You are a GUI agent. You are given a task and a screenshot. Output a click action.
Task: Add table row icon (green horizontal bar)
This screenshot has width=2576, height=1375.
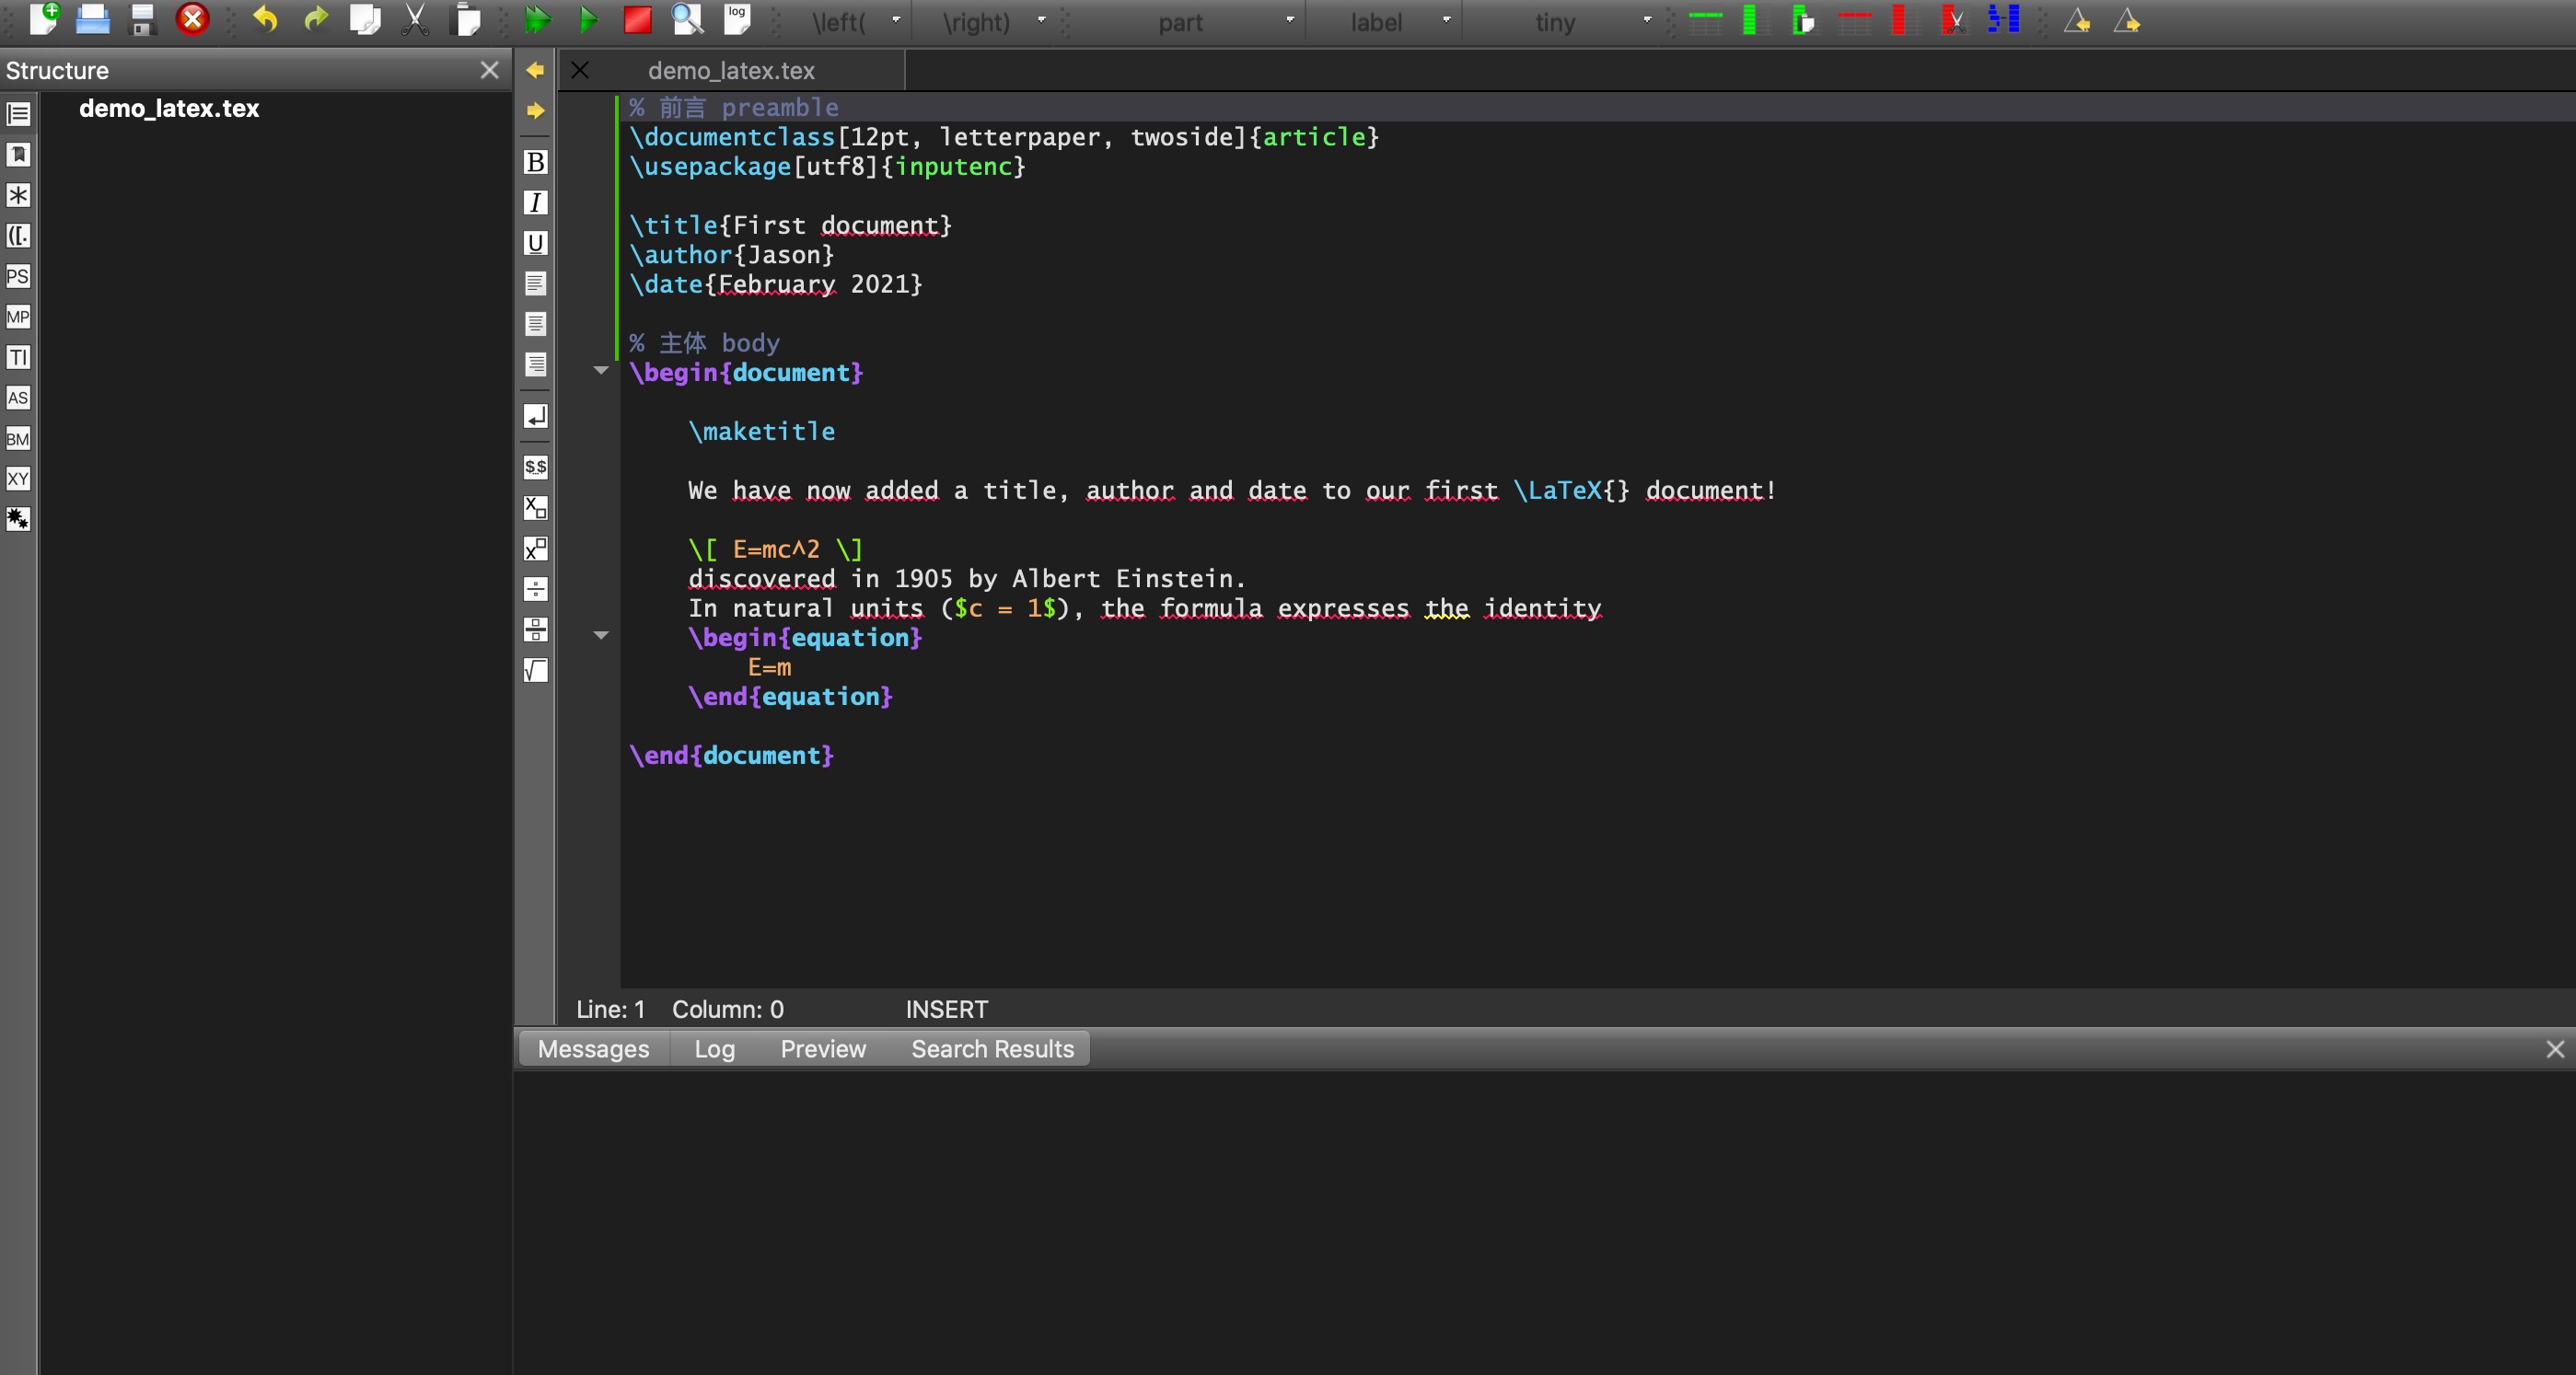[x=1705, y=19]
